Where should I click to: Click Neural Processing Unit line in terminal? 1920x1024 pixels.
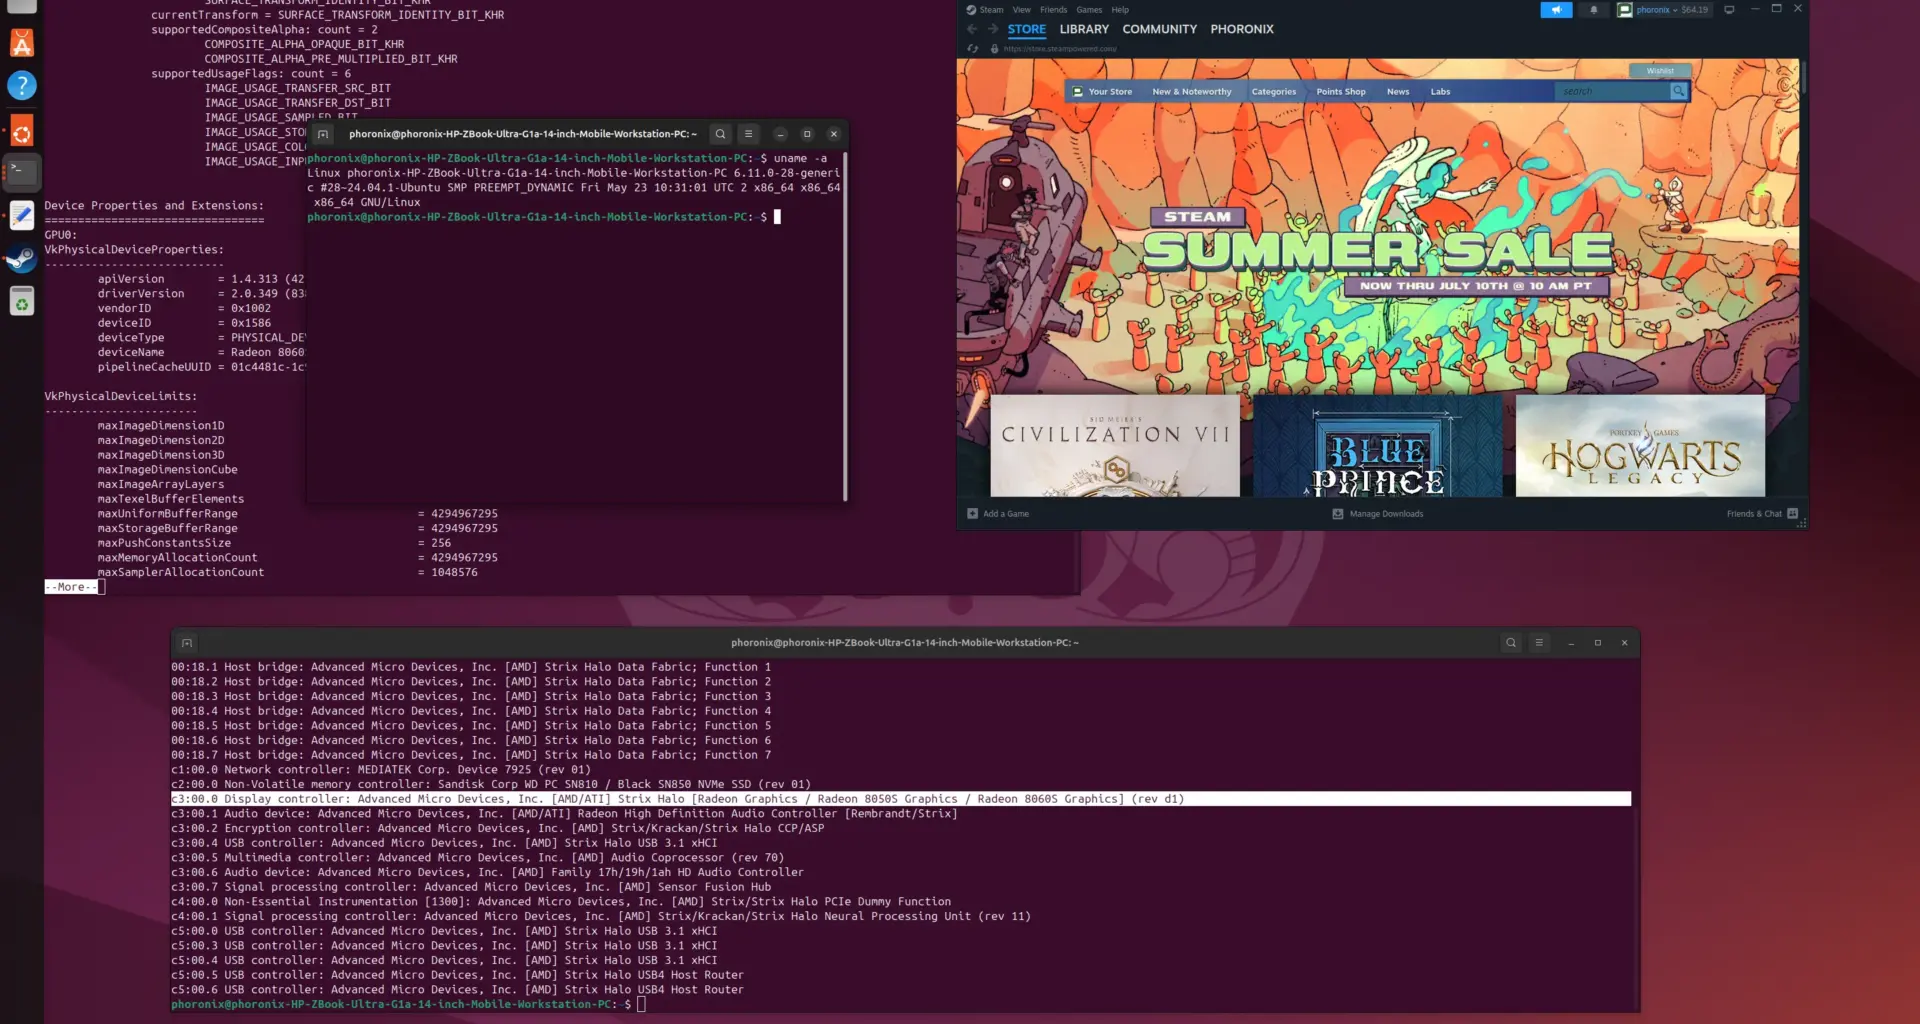tap(601, 916)
